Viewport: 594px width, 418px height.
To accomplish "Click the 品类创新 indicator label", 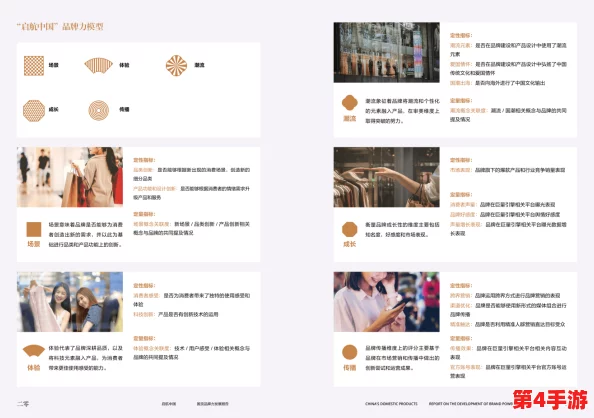I will (x=144, y=170).
